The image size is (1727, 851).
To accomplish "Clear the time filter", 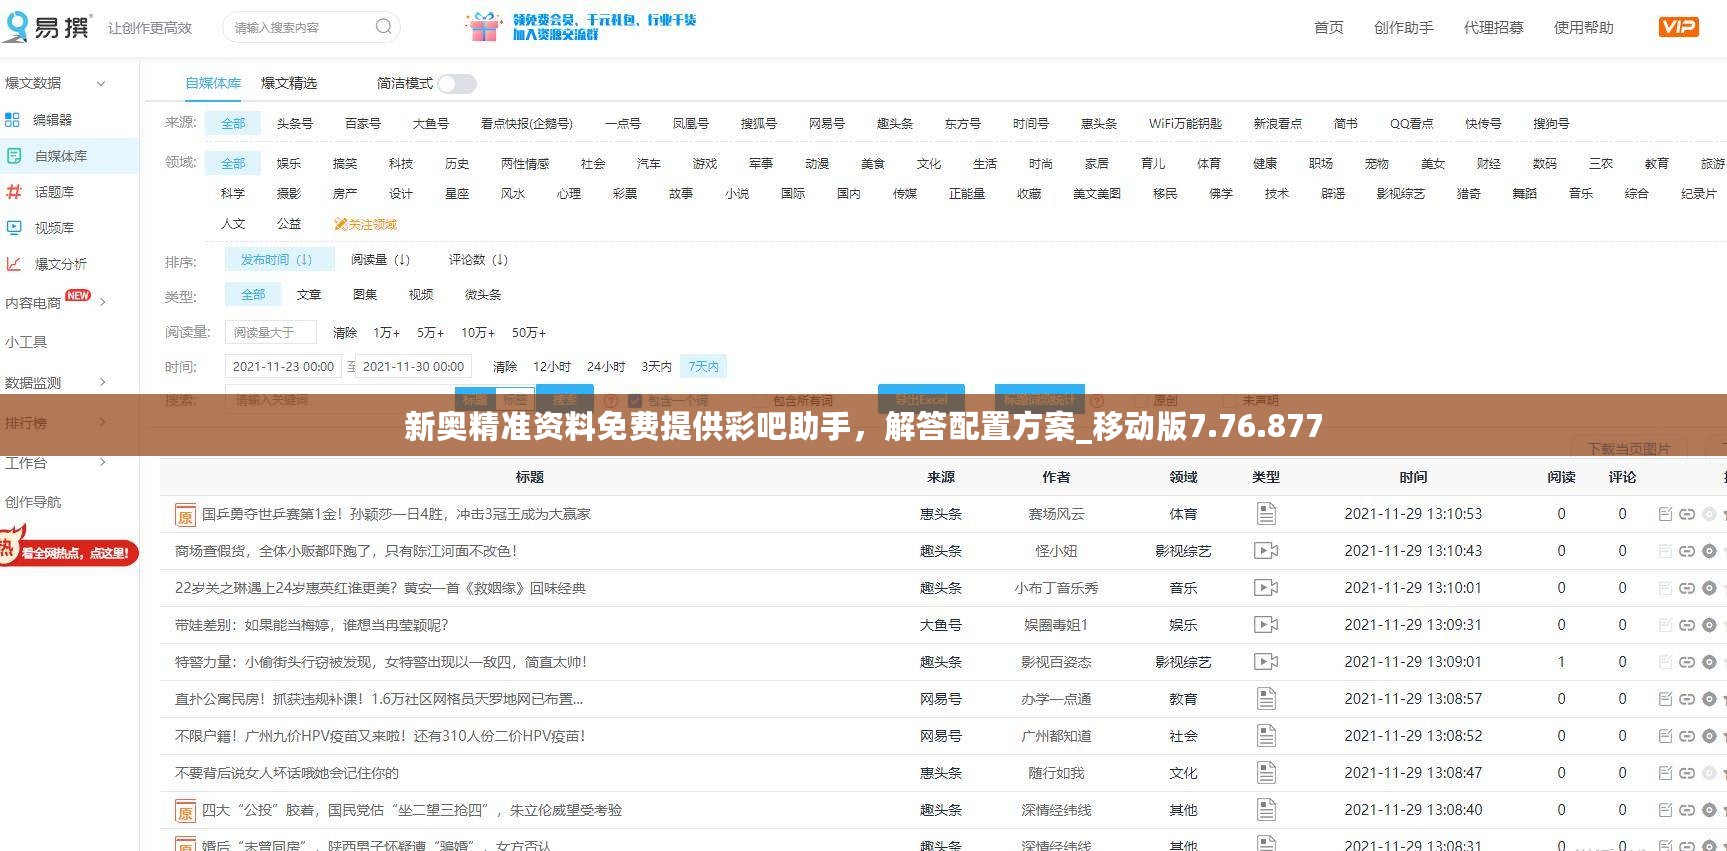I will (x=505, y=367).
